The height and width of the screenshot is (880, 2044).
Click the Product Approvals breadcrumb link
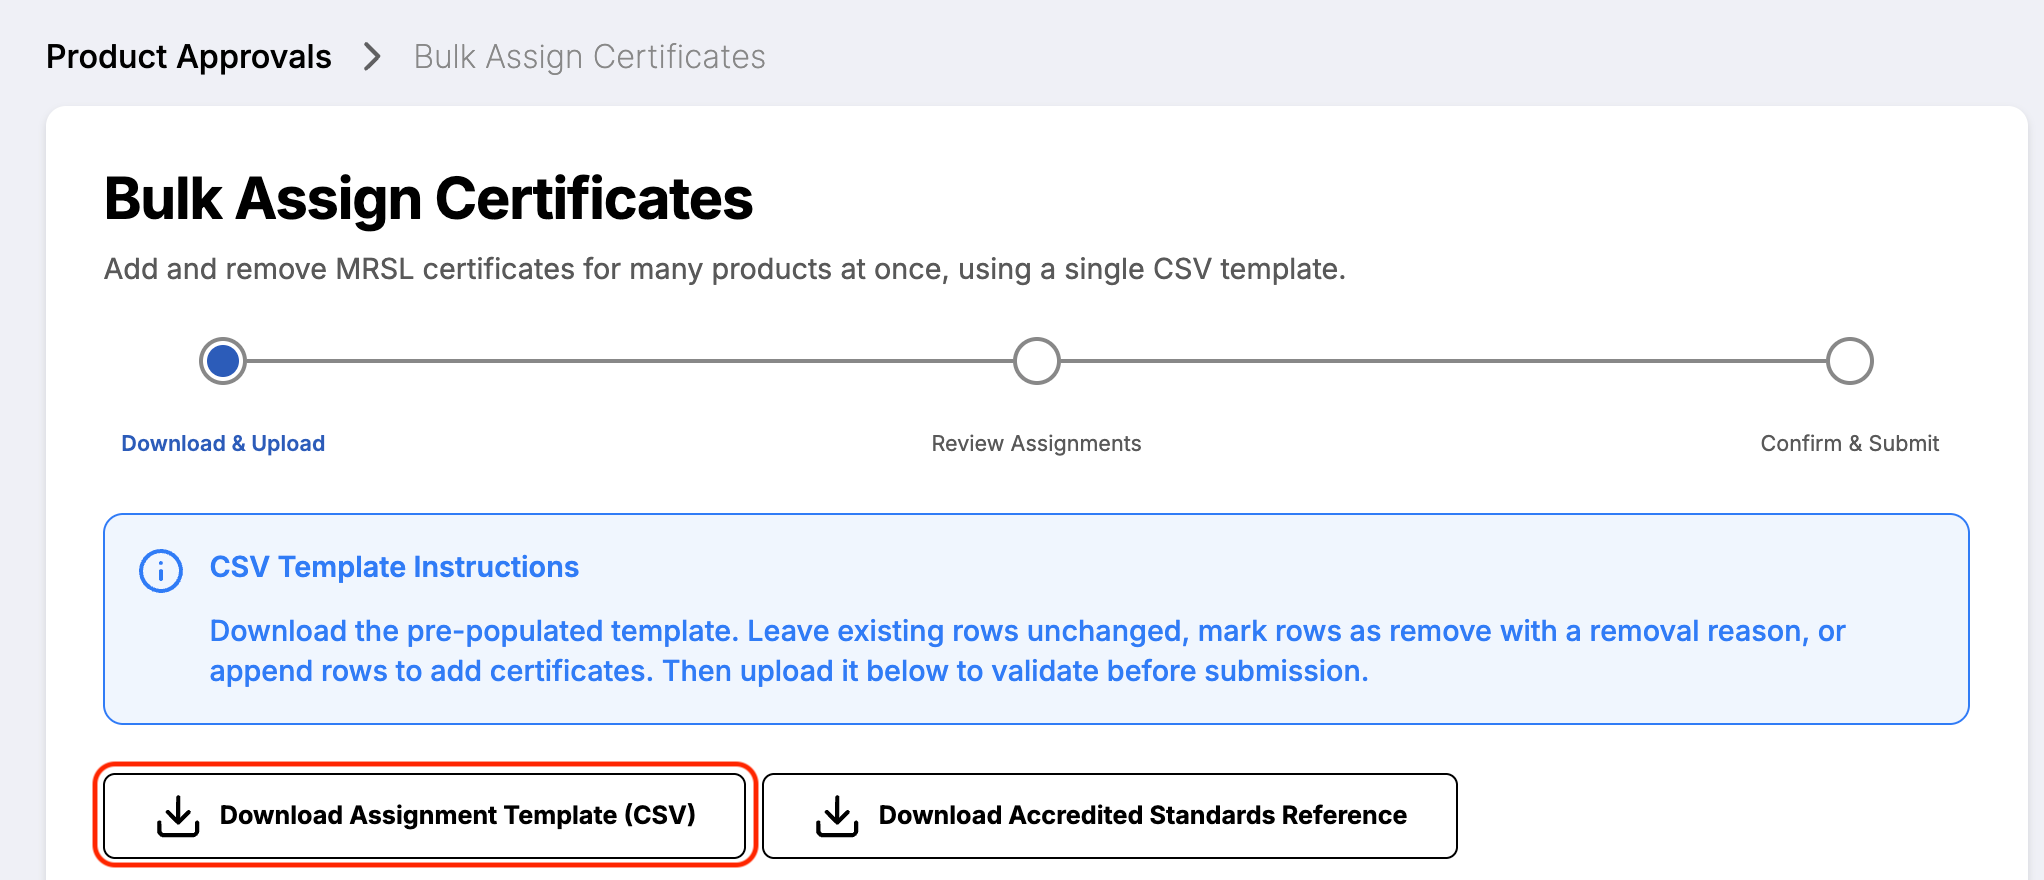click(x=188, y=57)
